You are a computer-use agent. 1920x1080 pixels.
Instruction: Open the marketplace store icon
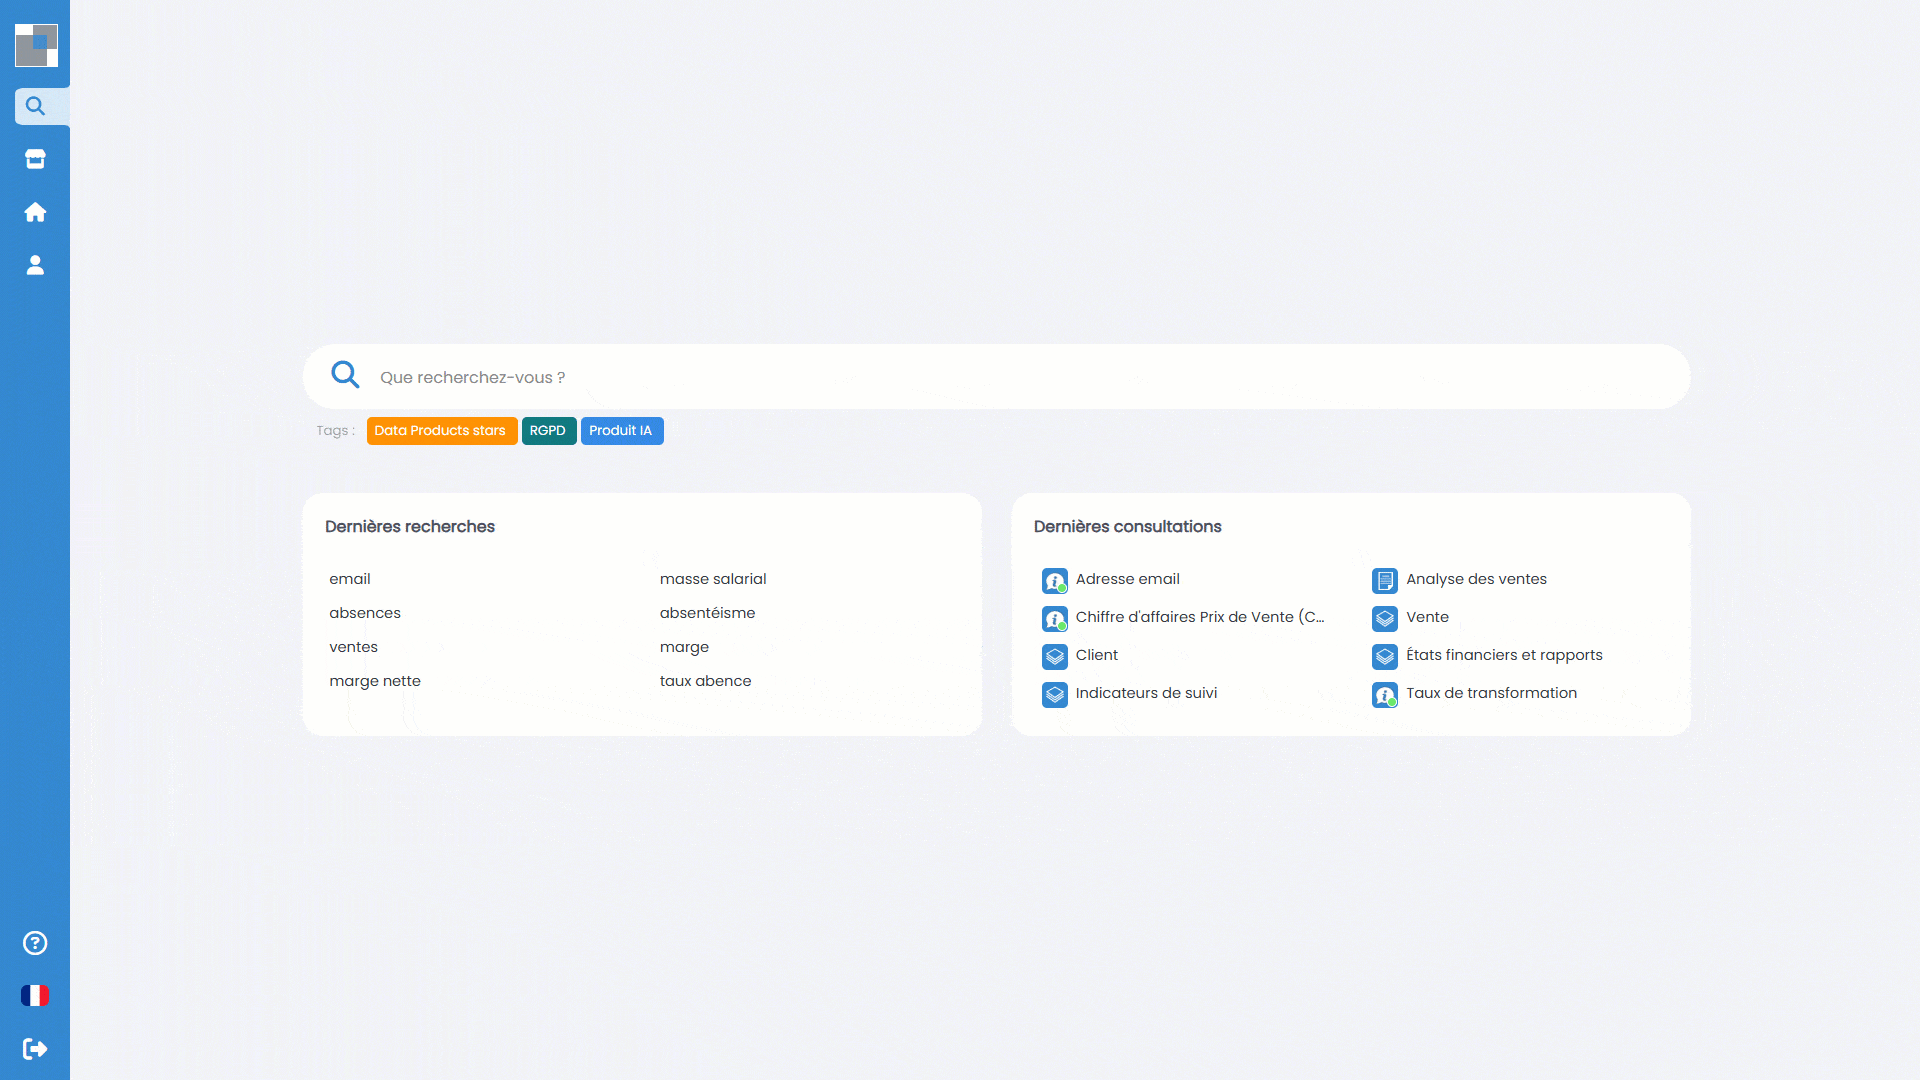(x=35, y=159)
